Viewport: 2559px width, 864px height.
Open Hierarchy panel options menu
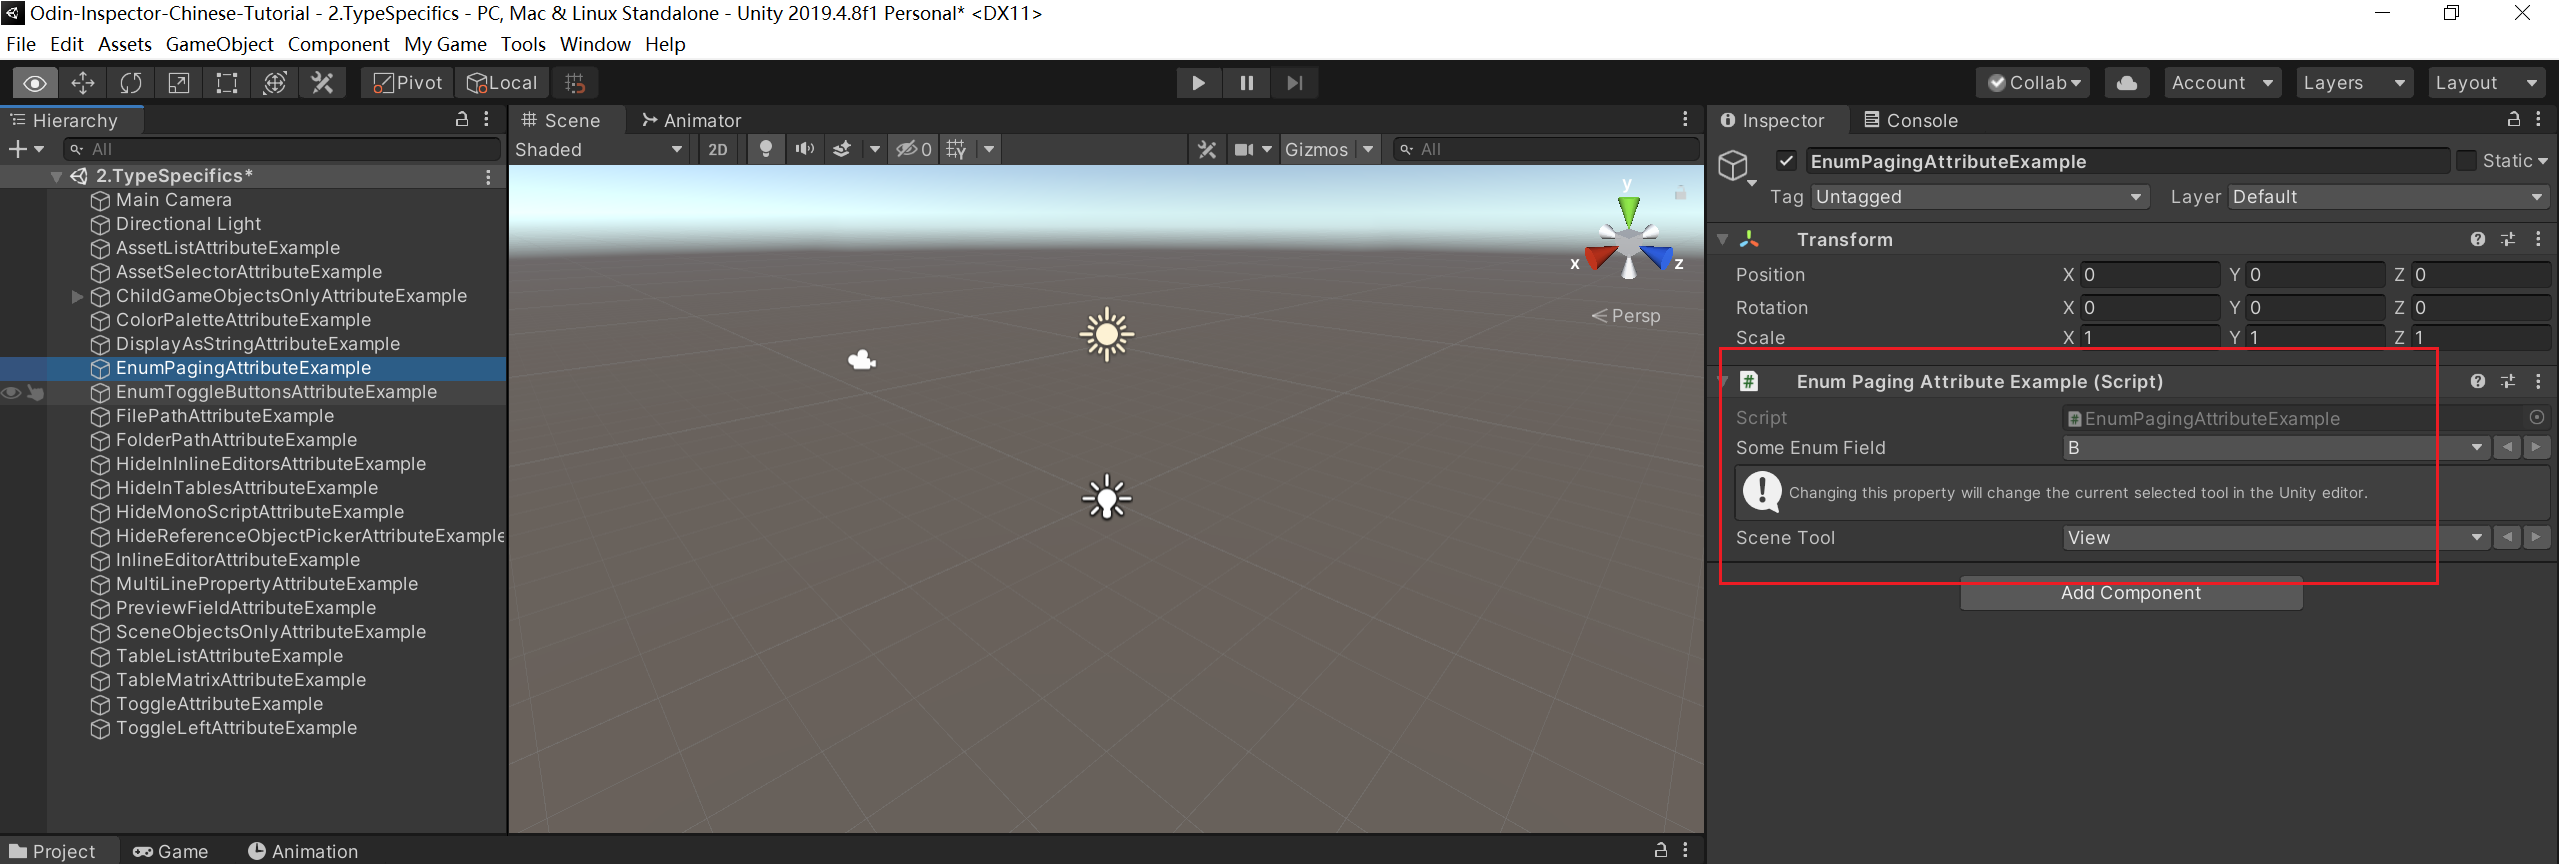pyautogui.click(x=487, y=119)
